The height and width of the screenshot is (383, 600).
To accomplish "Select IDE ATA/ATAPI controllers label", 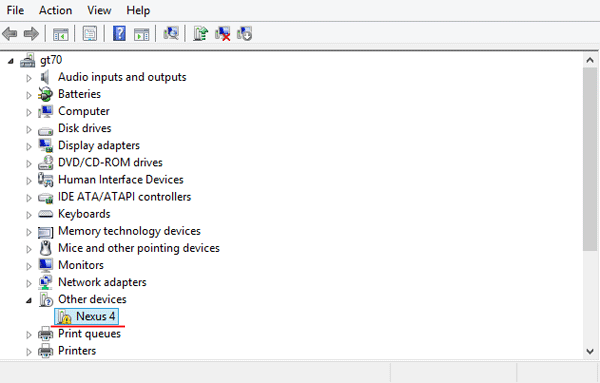I will pos(124,197).
